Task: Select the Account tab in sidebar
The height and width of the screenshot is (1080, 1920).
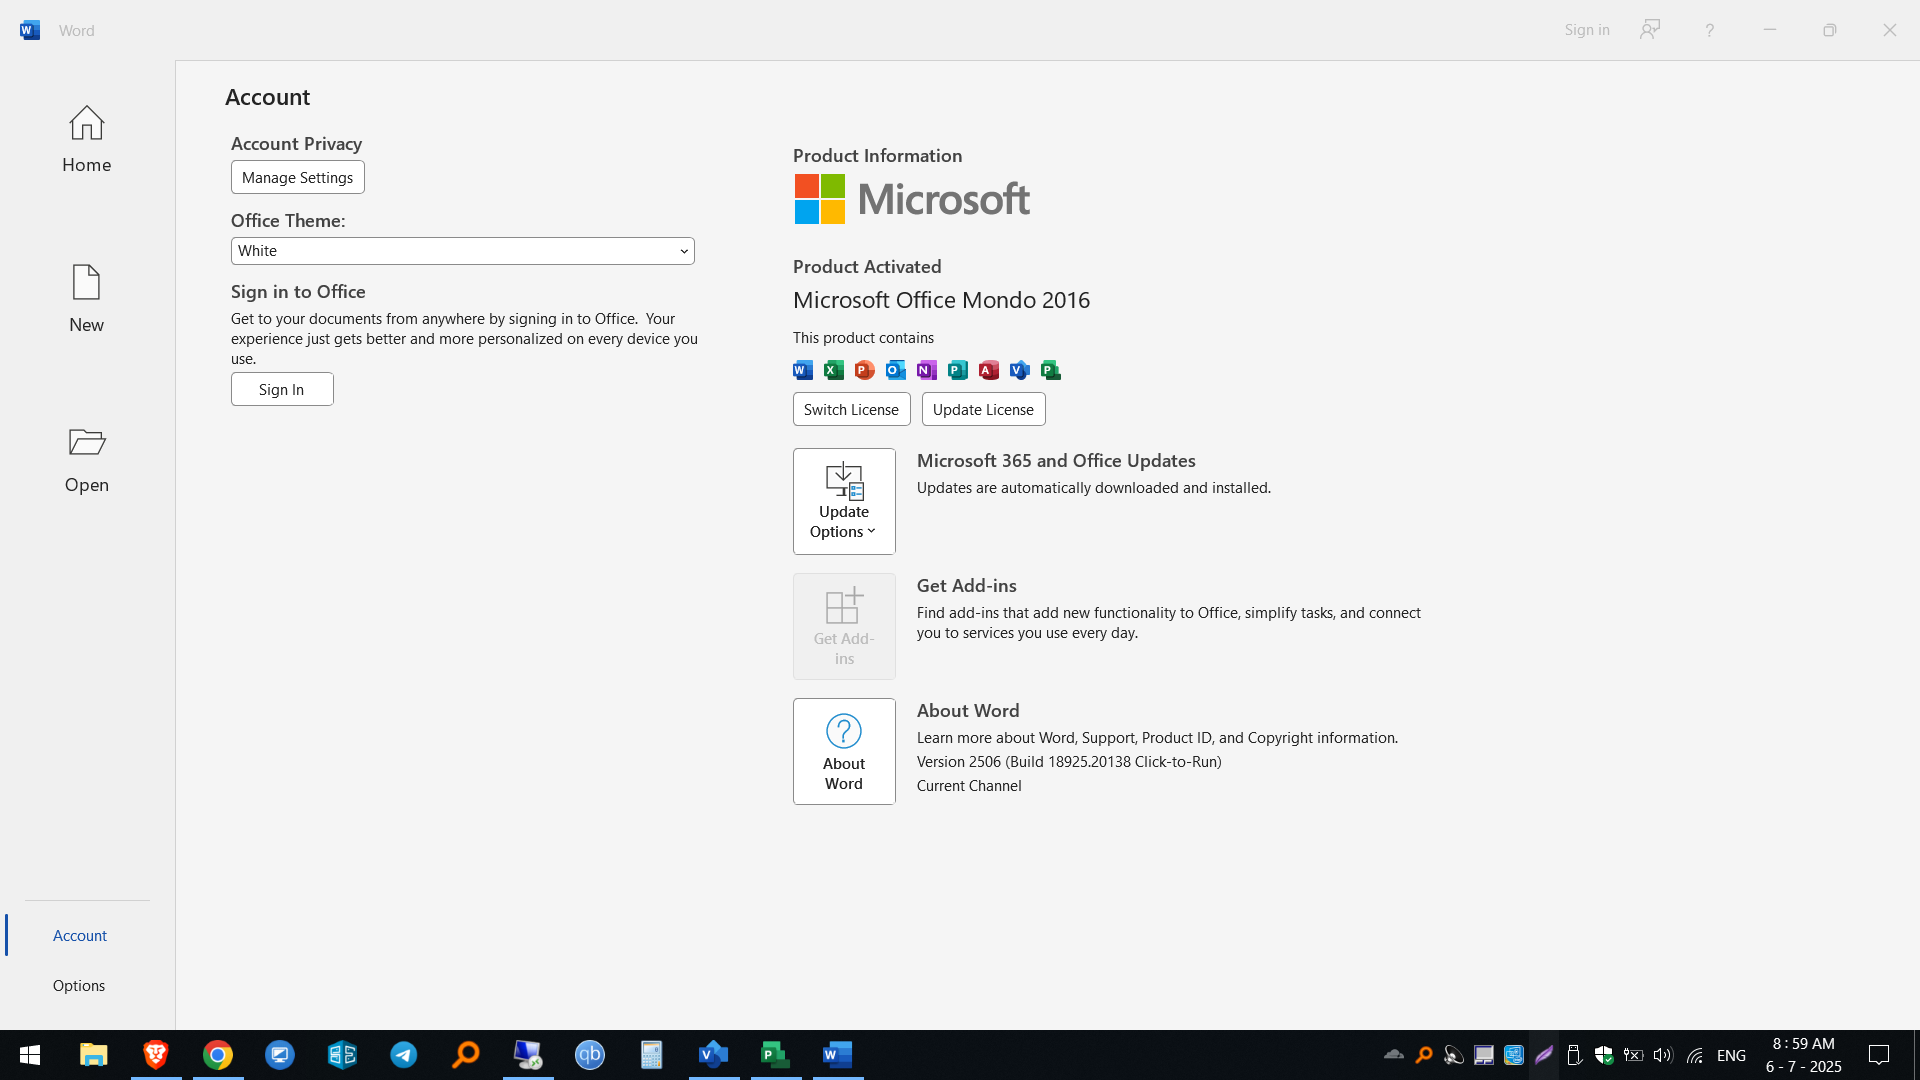Action: (x=80, y=935)
